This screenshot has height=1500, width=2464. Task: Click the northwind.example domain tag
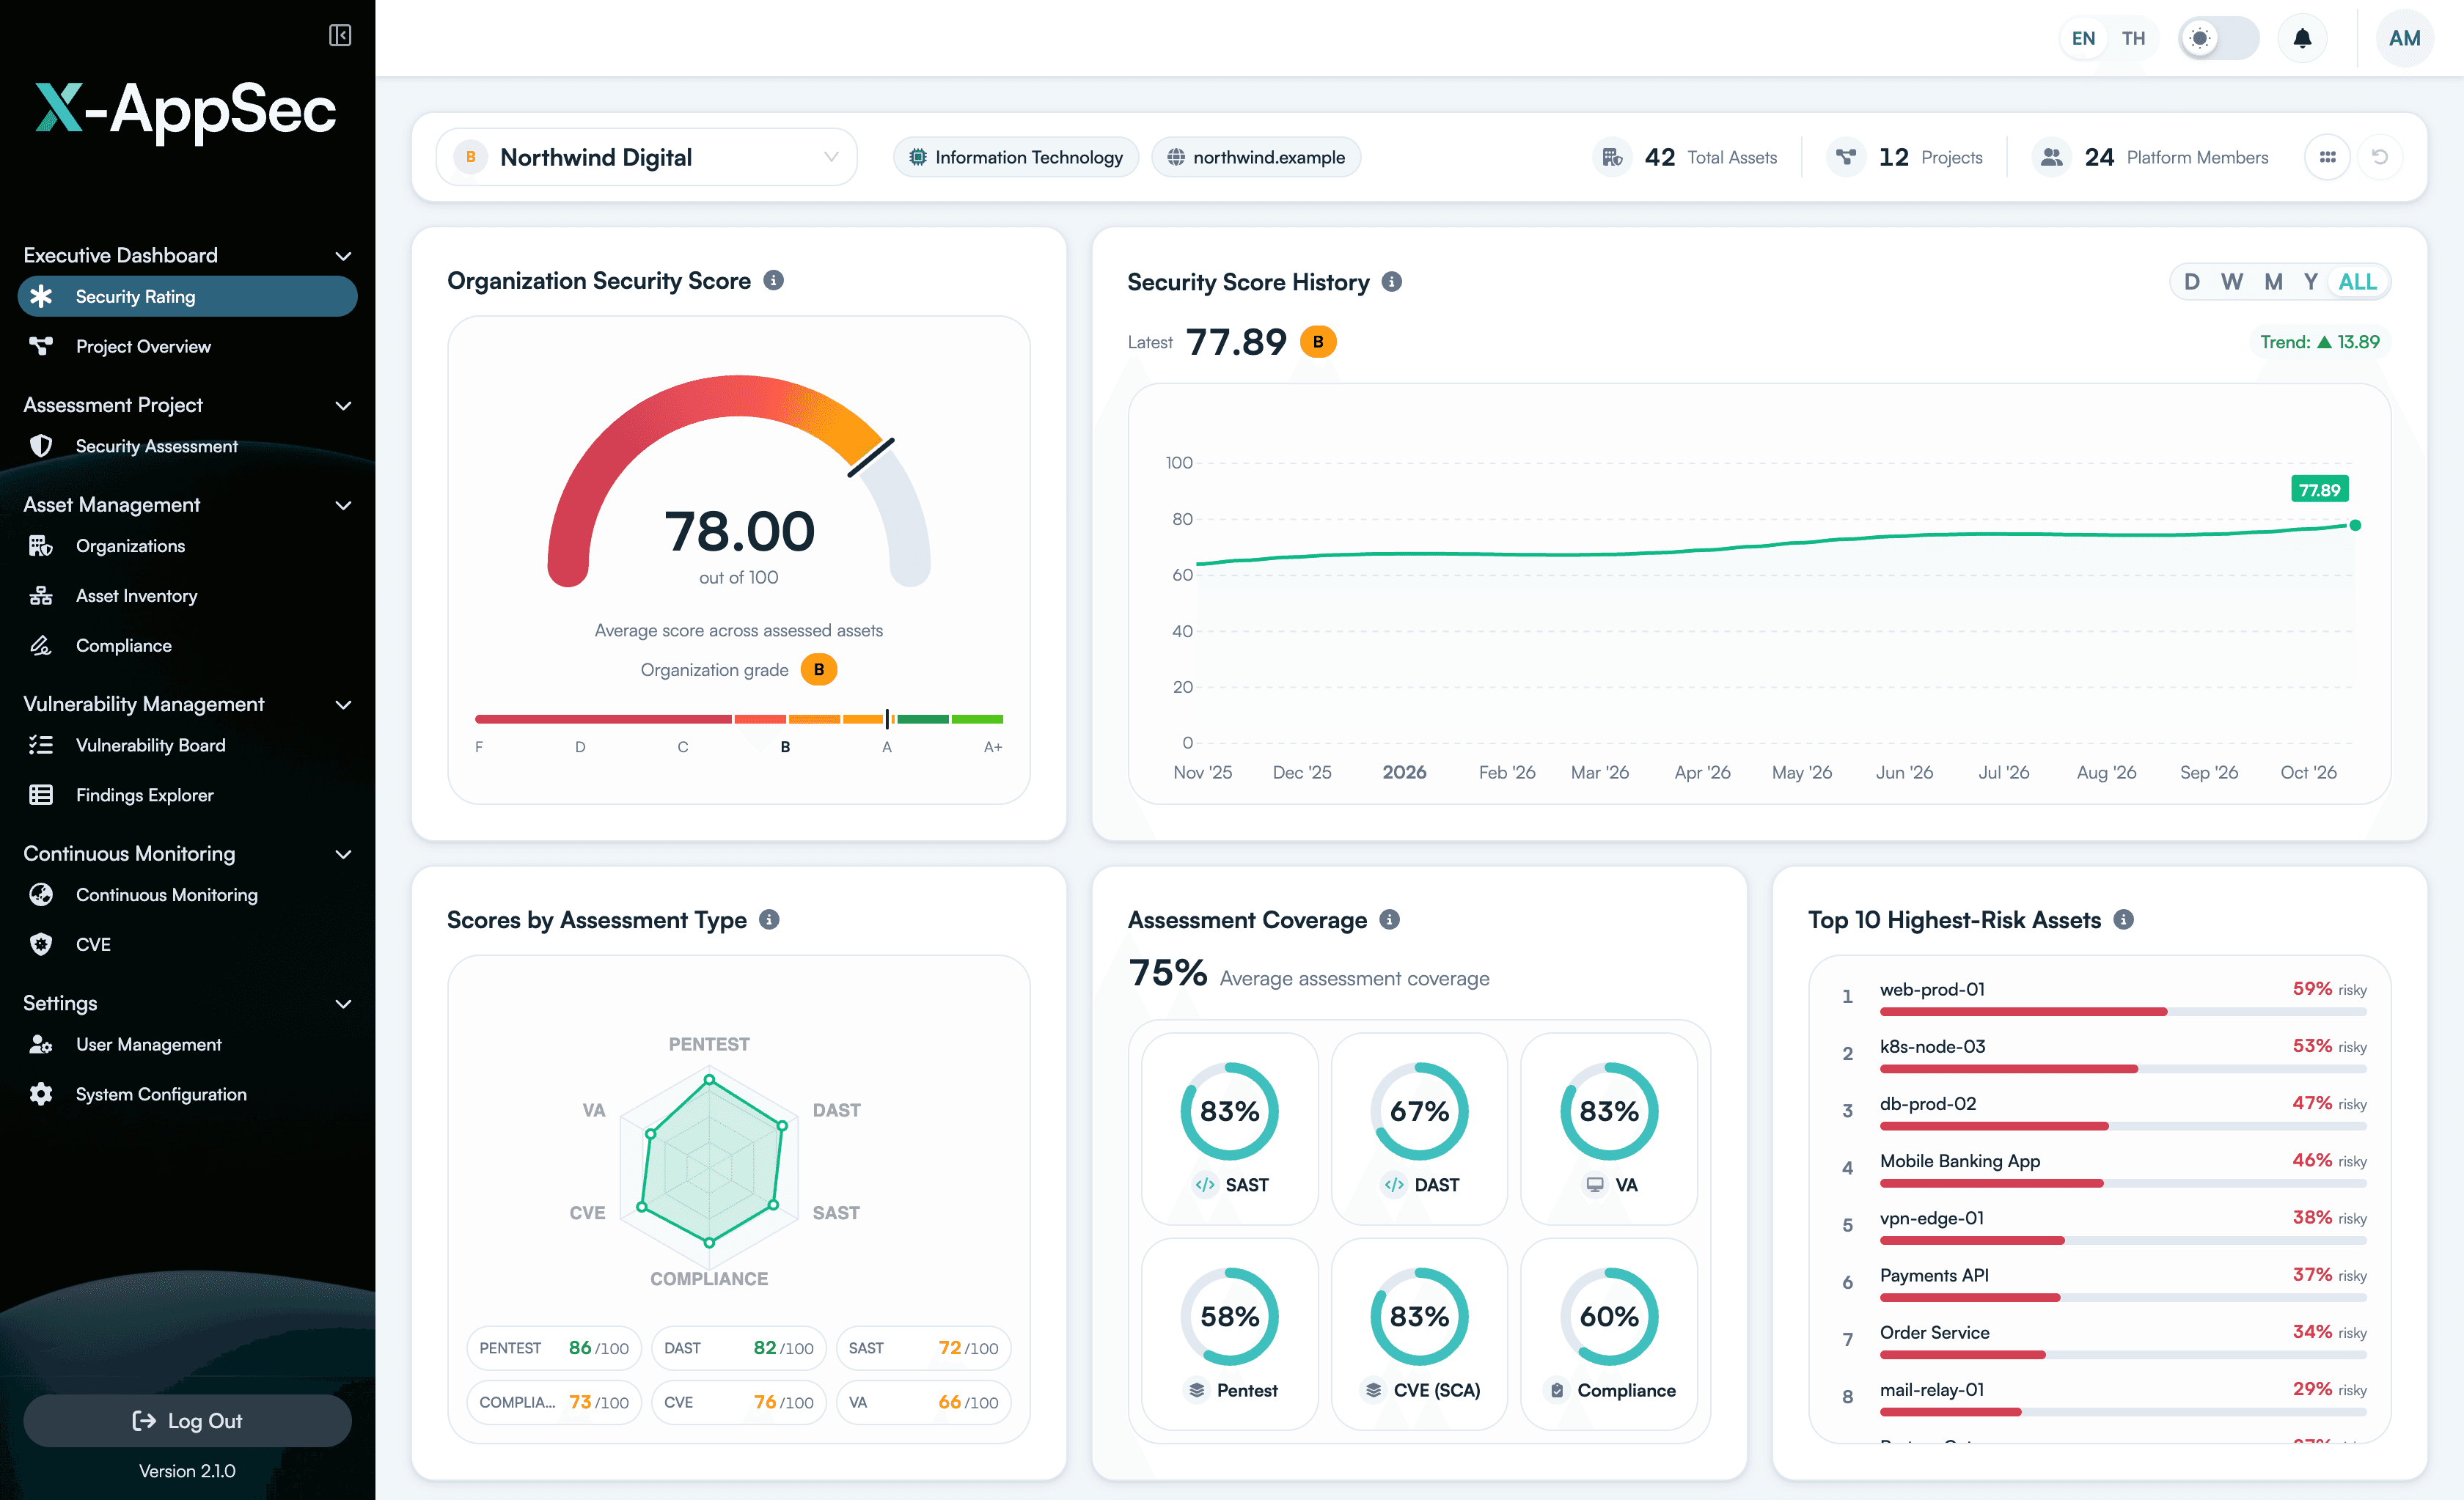click(1256, 157)
